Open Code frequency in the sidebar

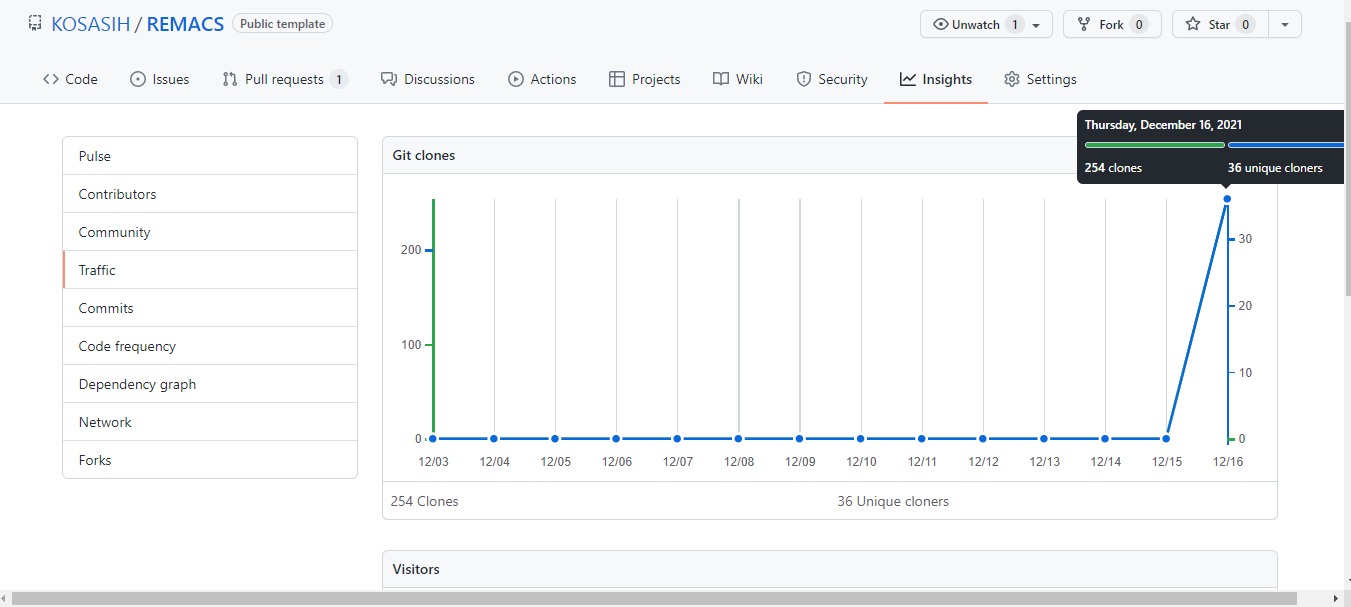pos(210,346)
